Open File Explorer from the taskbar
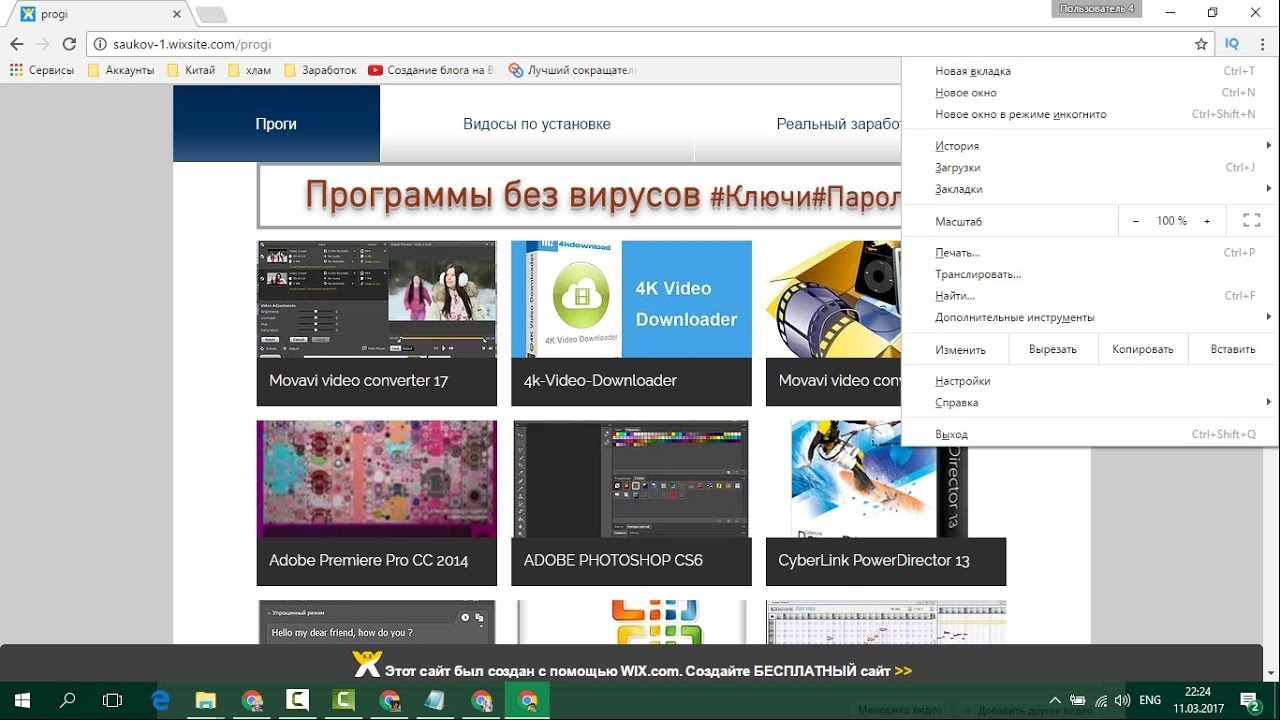 (206, 700)
